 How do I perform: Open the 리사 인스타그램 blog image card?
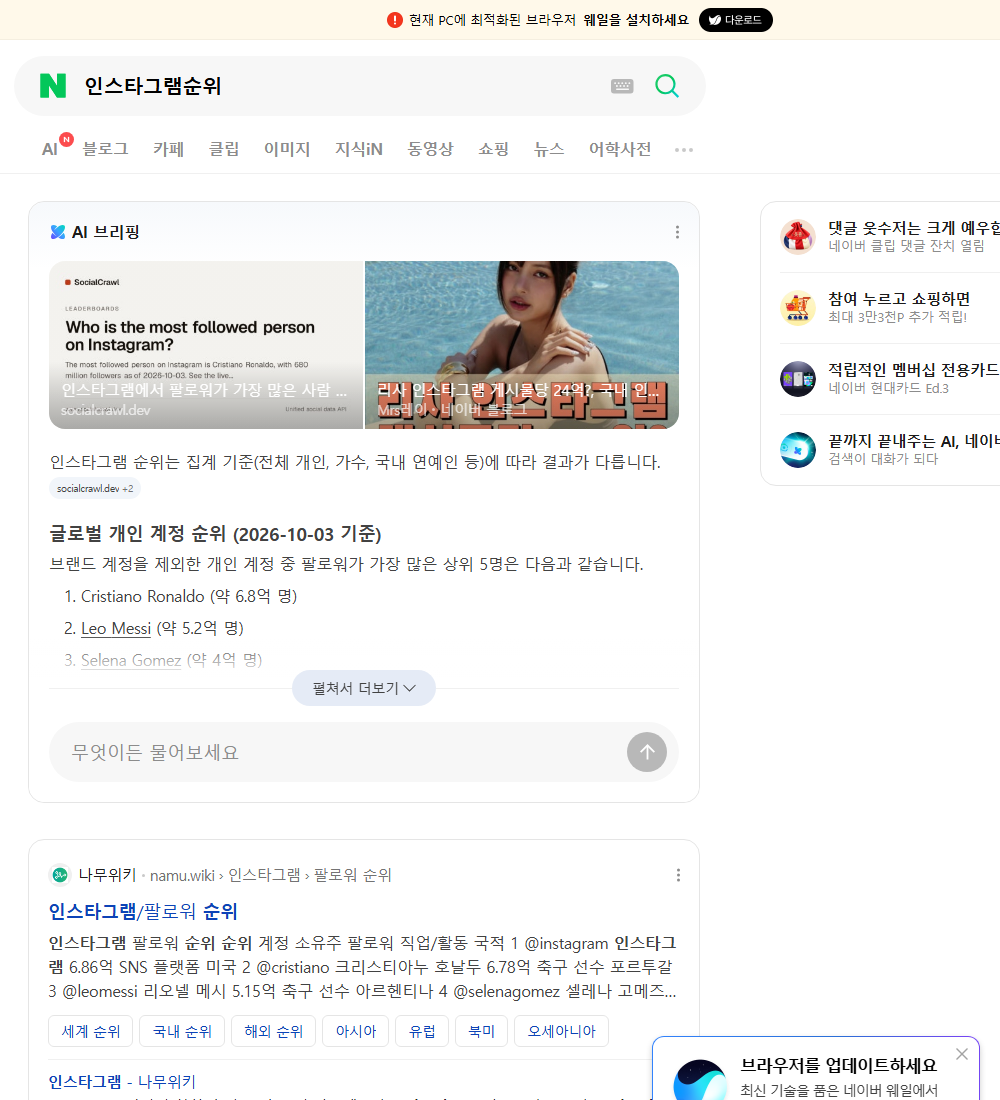521,344
